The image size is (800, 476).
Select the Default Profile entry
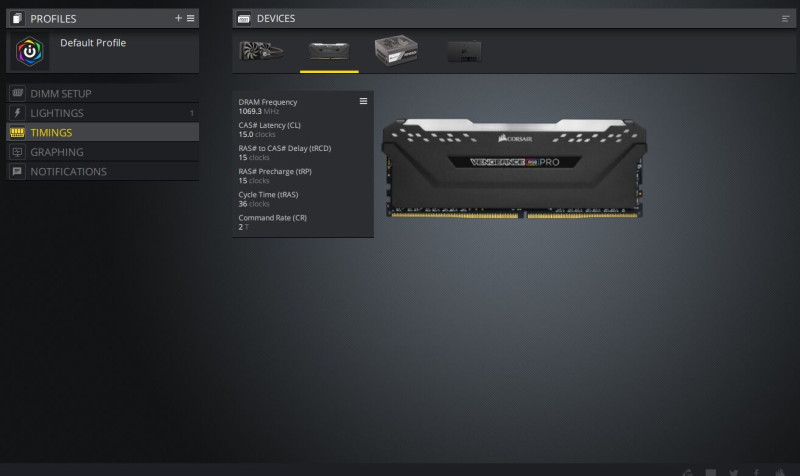point(103,52)
